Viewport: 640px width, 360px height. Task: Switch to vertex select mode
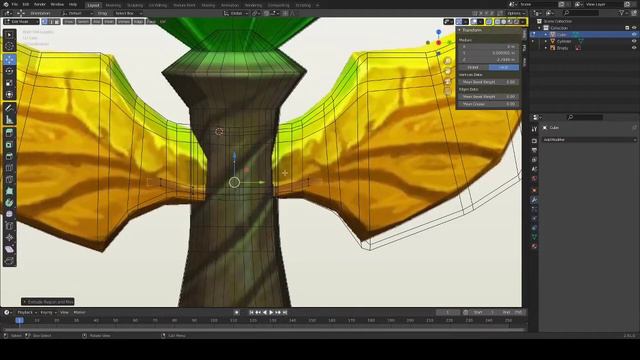44,21
